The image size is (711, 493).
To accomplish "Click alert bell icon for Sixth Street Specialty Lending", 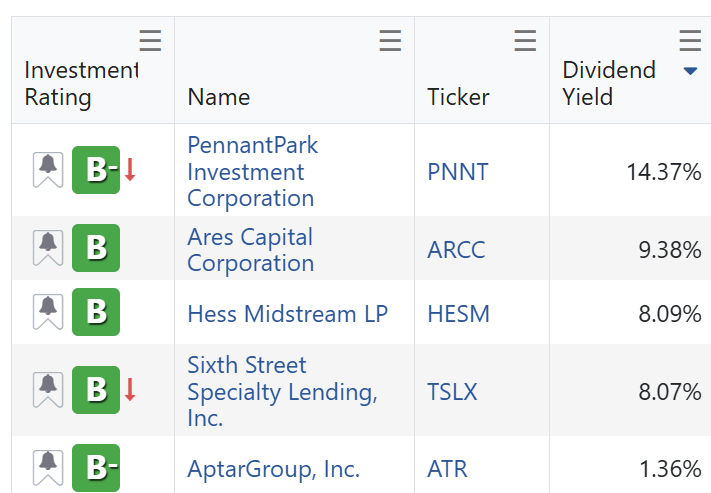I will [48, 390].
